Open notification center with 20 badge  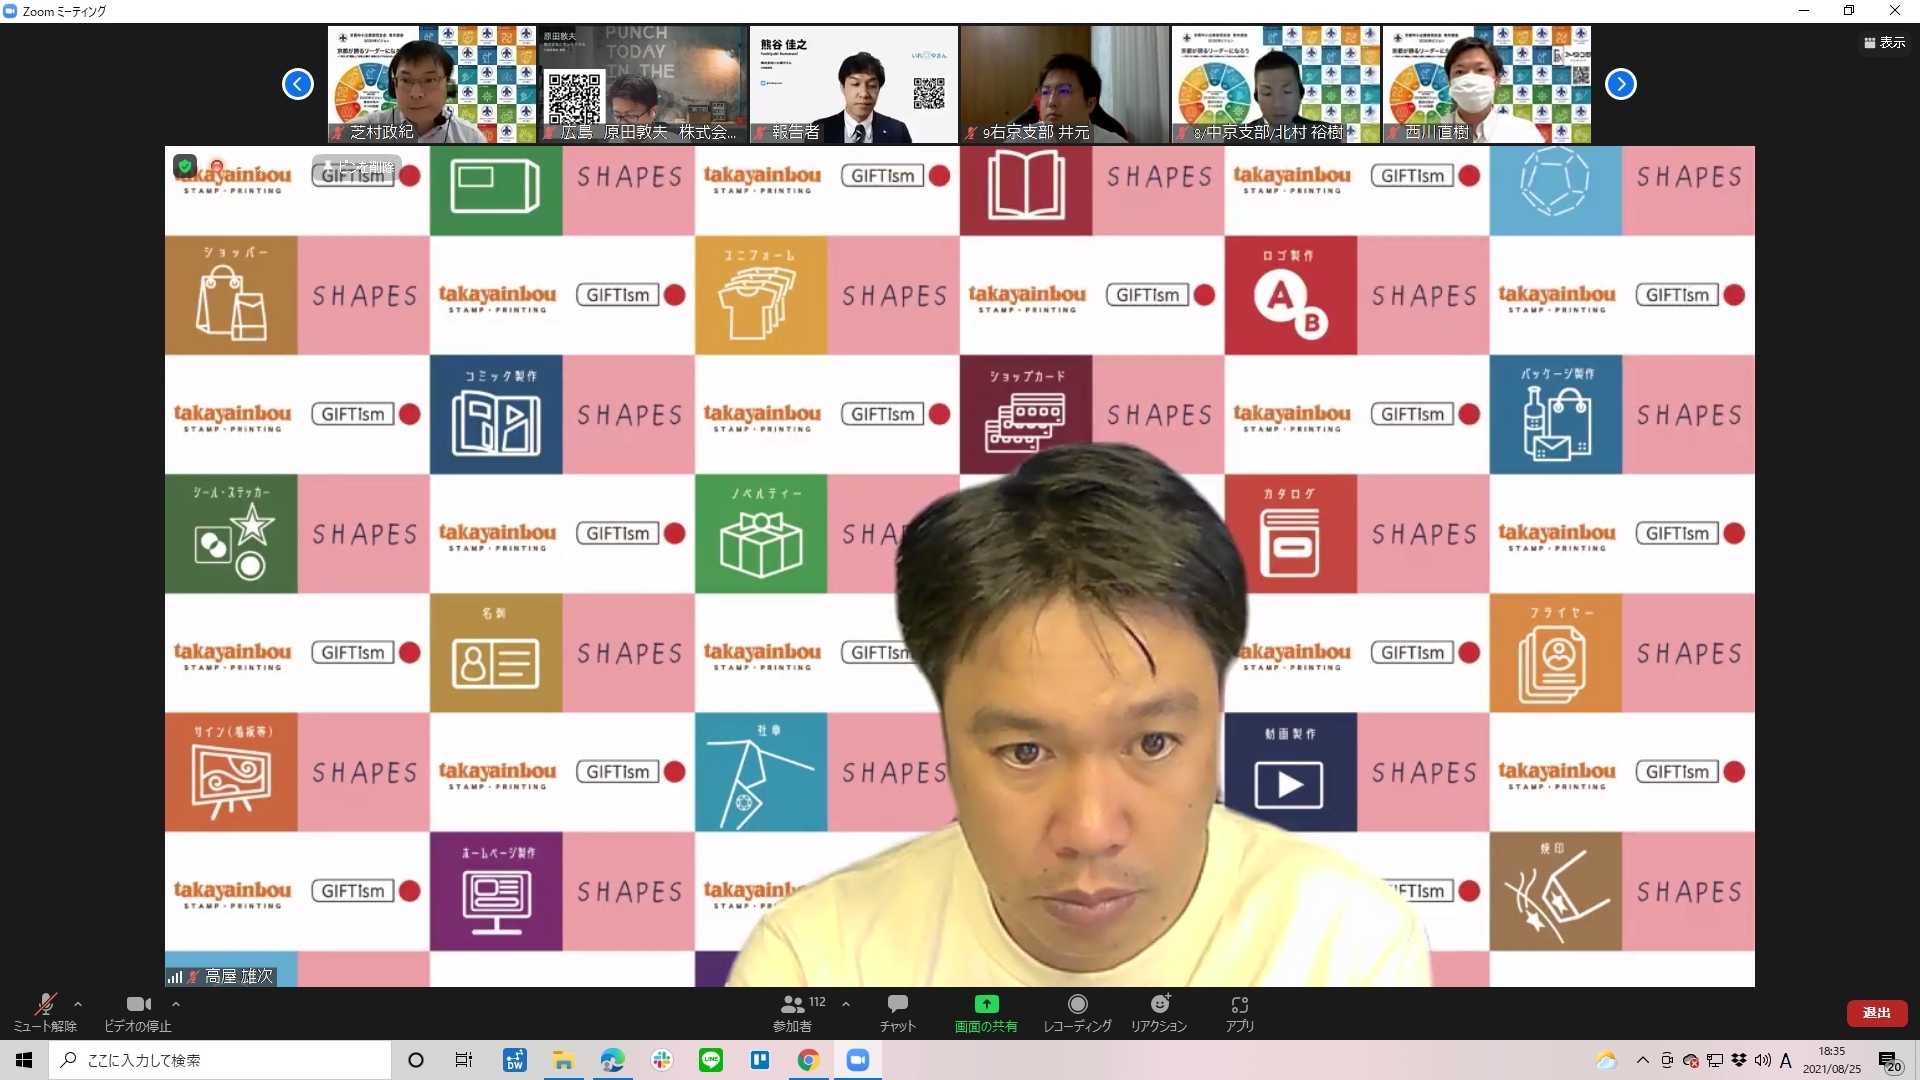(1889, 1061)
